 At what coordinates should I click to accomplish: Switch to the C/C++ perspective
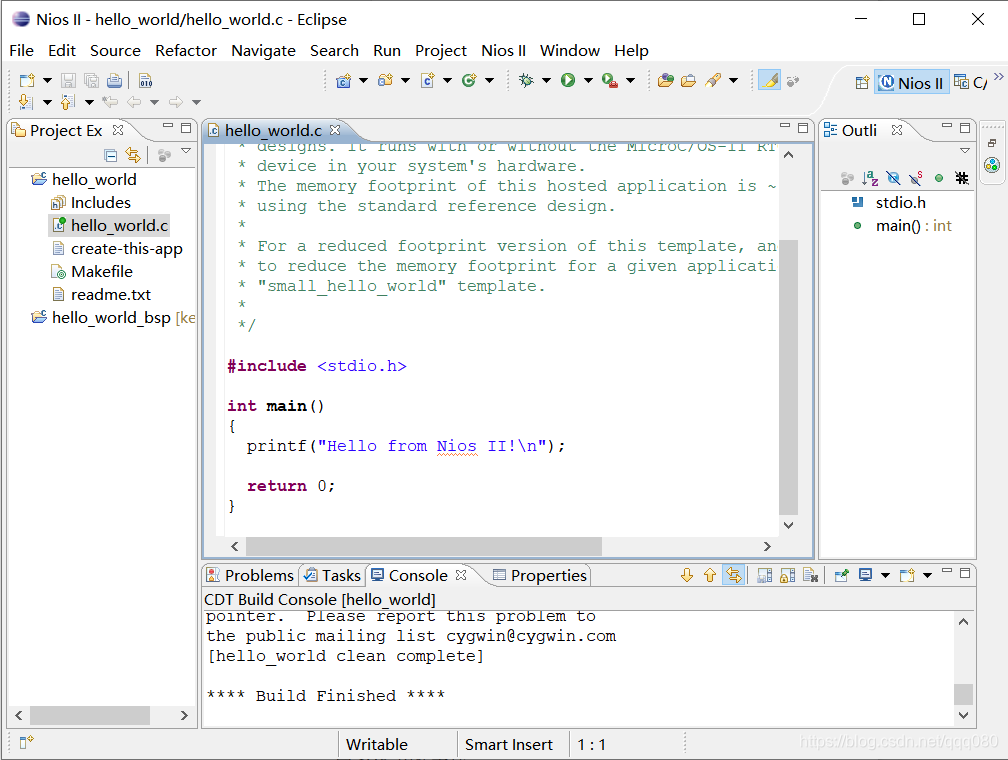point(971,82)
